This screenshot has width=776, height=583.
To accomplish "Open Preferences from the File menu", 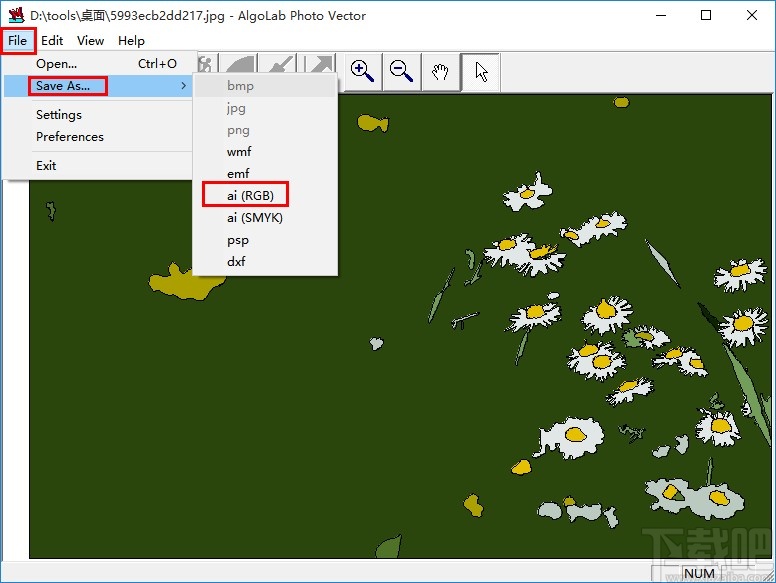I will [70, 137].
